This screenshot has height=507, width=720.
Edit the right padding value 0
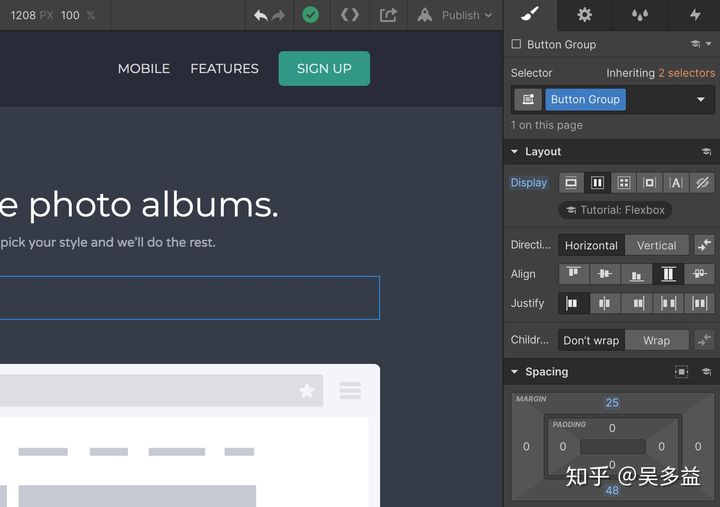661,446
